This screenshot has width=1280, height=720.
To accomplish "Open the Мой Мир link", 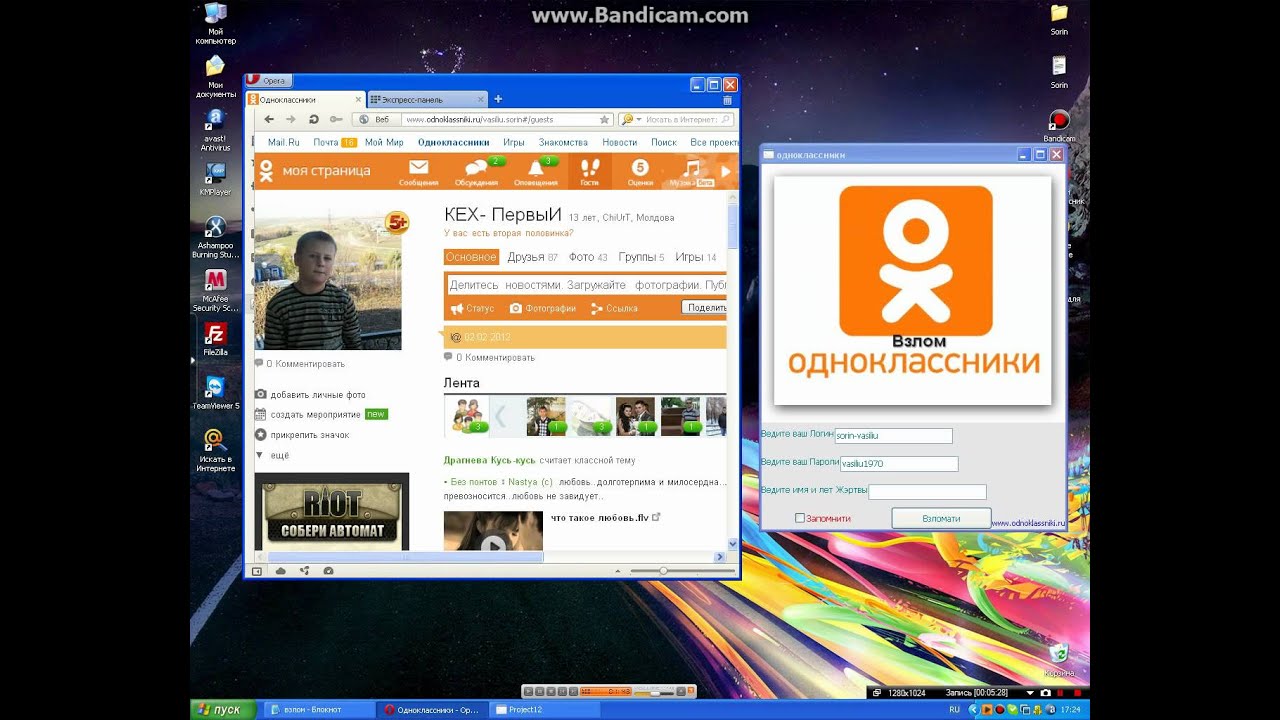I will click(384, 142).
